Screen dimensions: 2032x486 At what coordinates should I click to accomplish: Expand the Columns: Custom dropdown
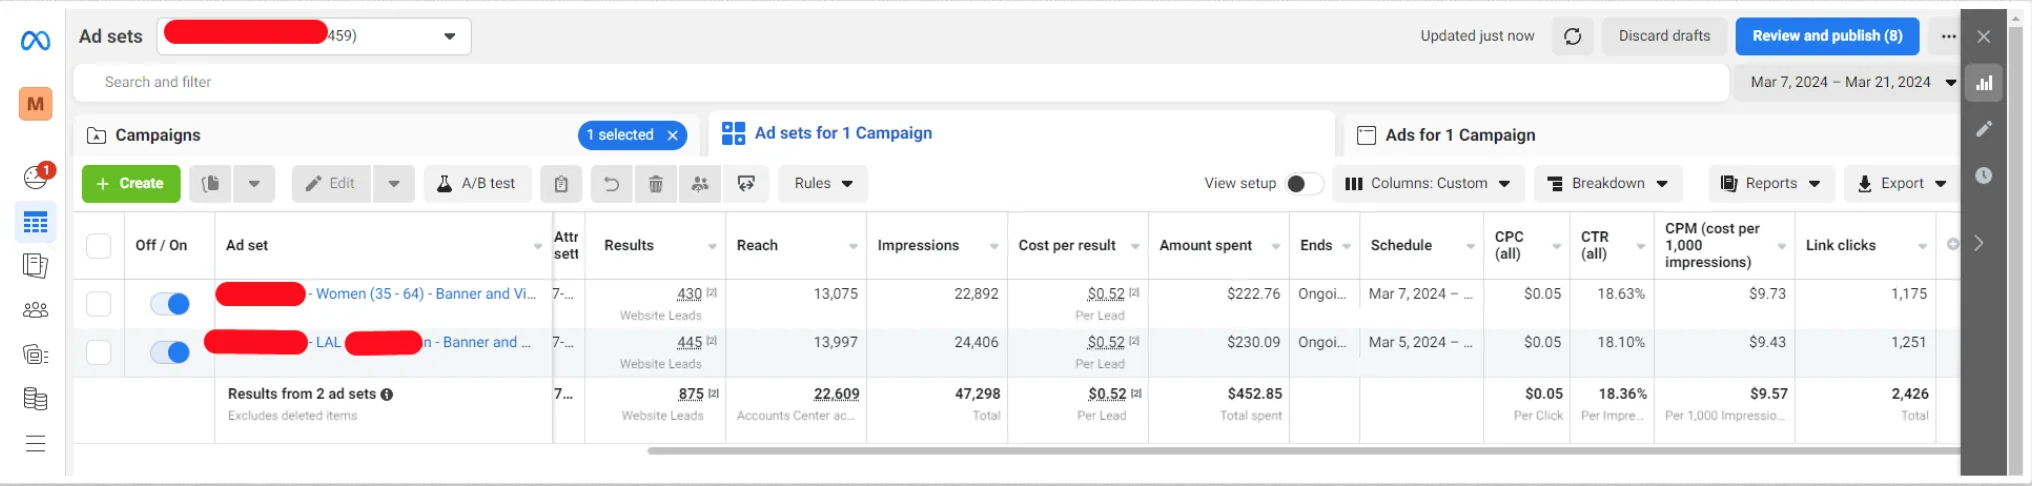pos(1428,184)
